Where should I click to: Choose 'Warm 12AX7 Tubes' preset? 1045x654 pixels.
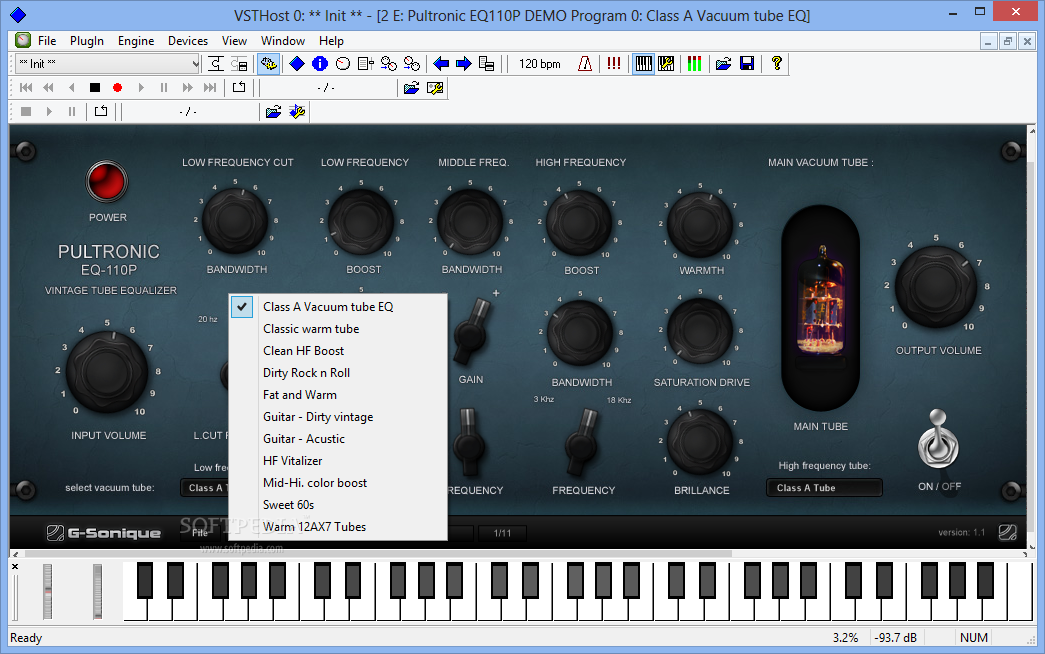click(338, 527)
